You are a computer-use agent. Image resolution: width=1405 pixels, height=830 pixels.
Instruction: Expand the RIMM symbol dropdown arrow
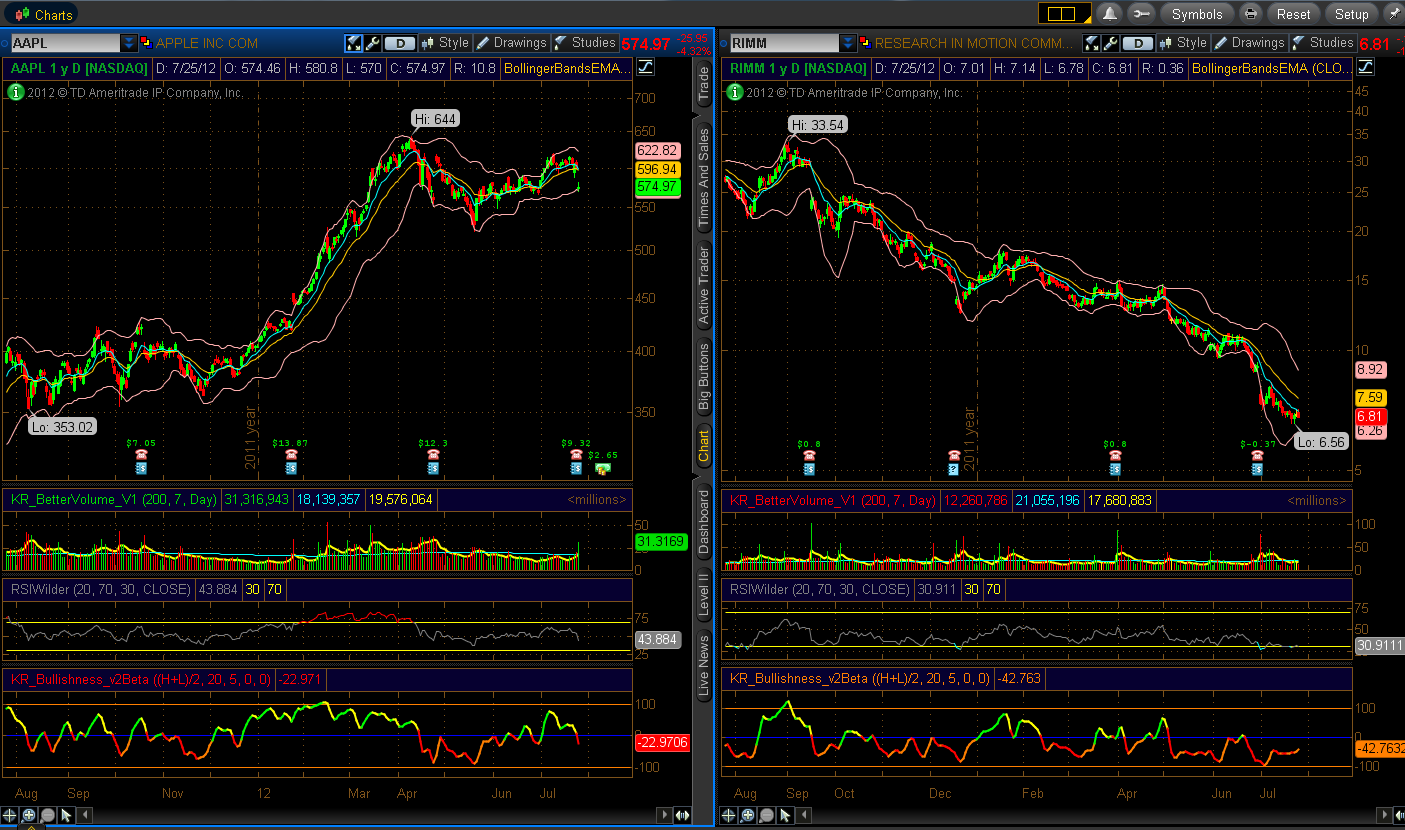tap(848, 43)
